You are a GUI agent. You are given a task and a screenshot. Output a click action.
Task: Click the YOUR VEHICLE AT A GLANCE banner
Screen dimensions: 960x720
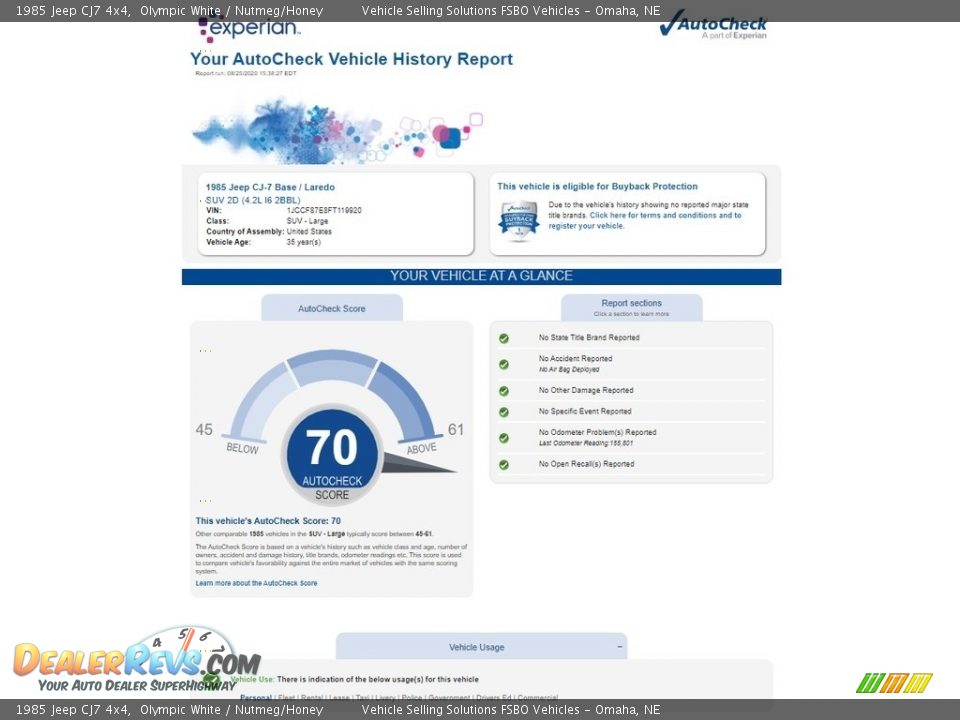481,276
